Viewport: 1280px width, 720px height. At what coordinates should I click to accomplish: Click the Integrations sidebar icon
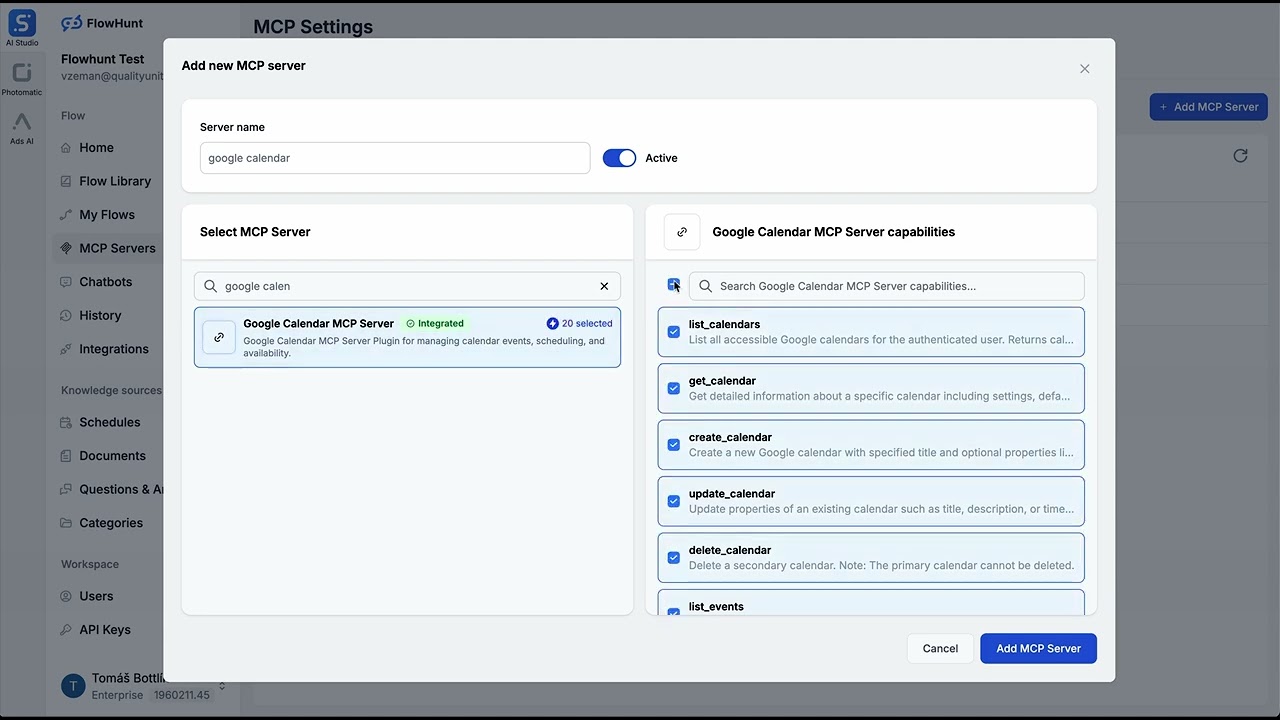point(66,349)
